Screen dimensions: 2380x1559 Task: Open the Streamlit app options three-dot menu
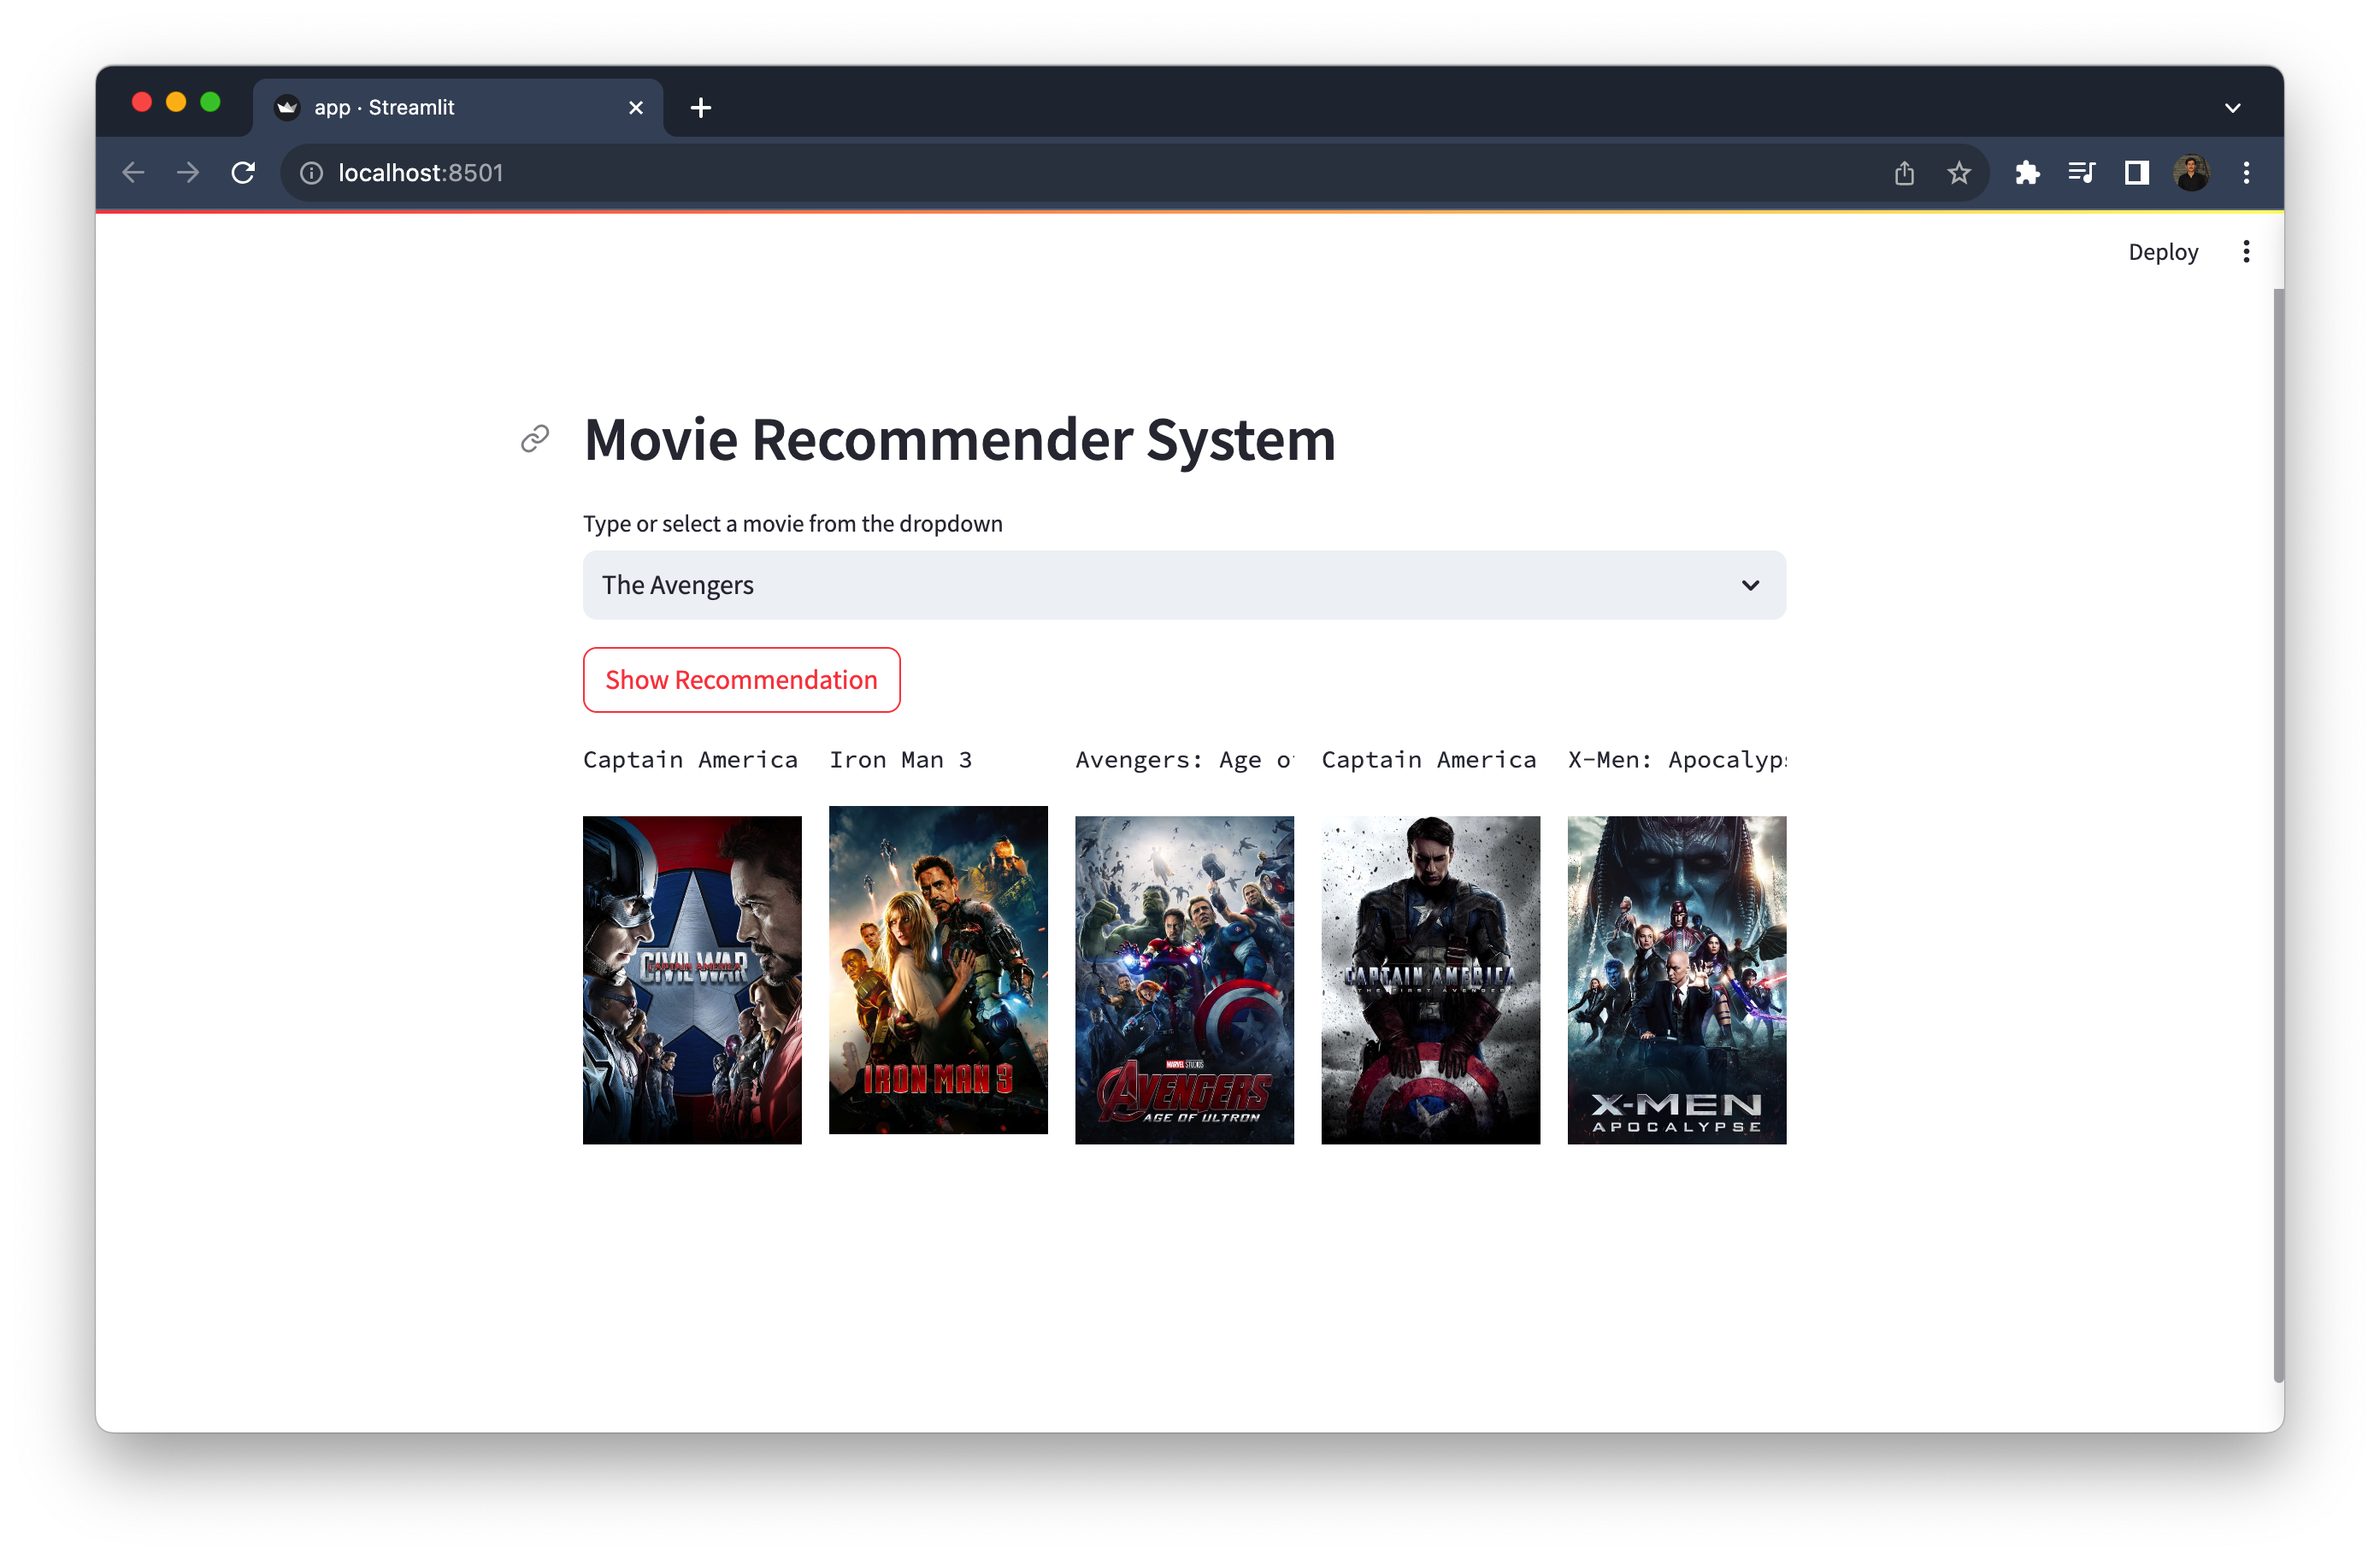2246,251
